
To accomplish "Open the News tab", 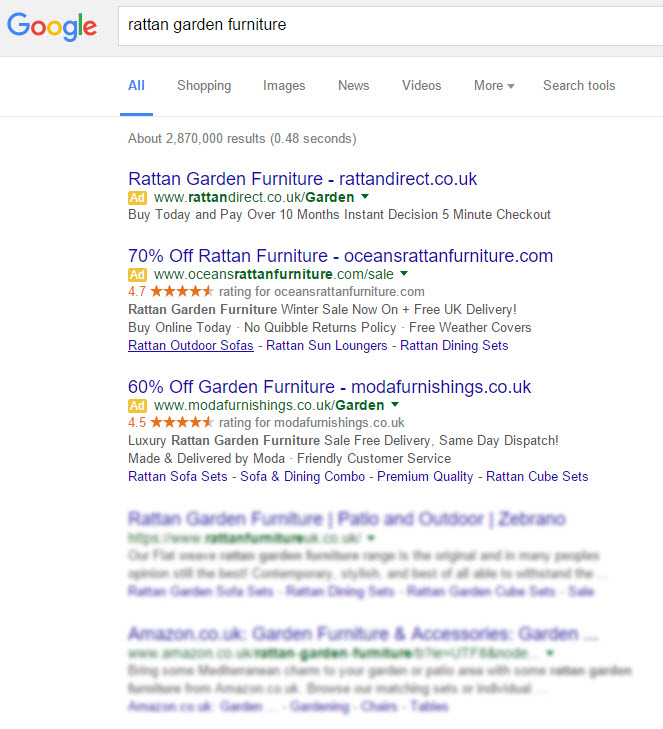I will [x=353, y=86].
